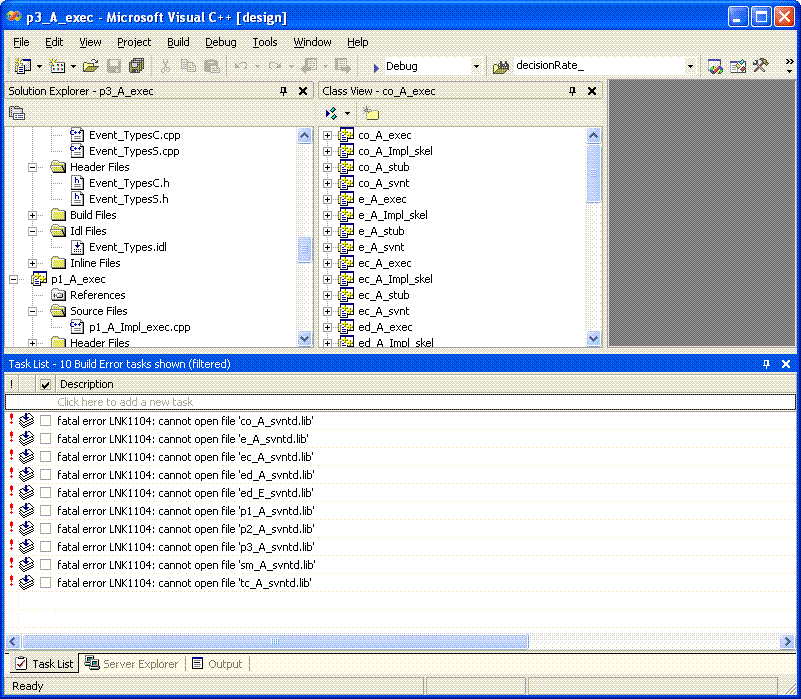Click the Navigate Forward toolbar icon
Viewport: 801px width, 699px height.
pos(342,66)
